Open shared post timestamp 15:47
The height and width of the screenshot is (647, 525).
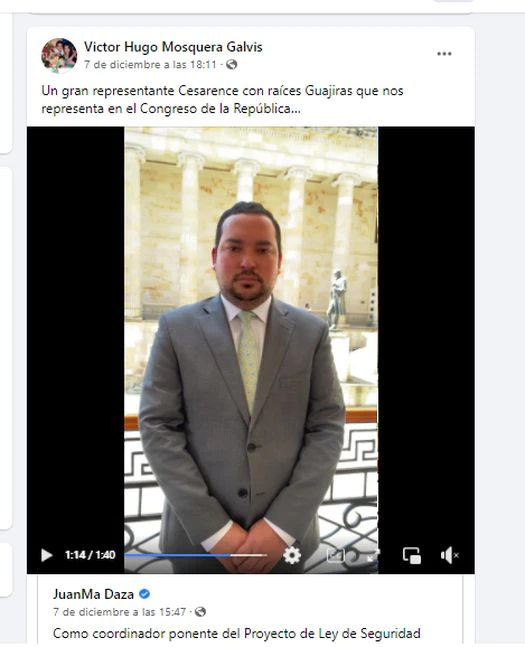pos(119,612)
